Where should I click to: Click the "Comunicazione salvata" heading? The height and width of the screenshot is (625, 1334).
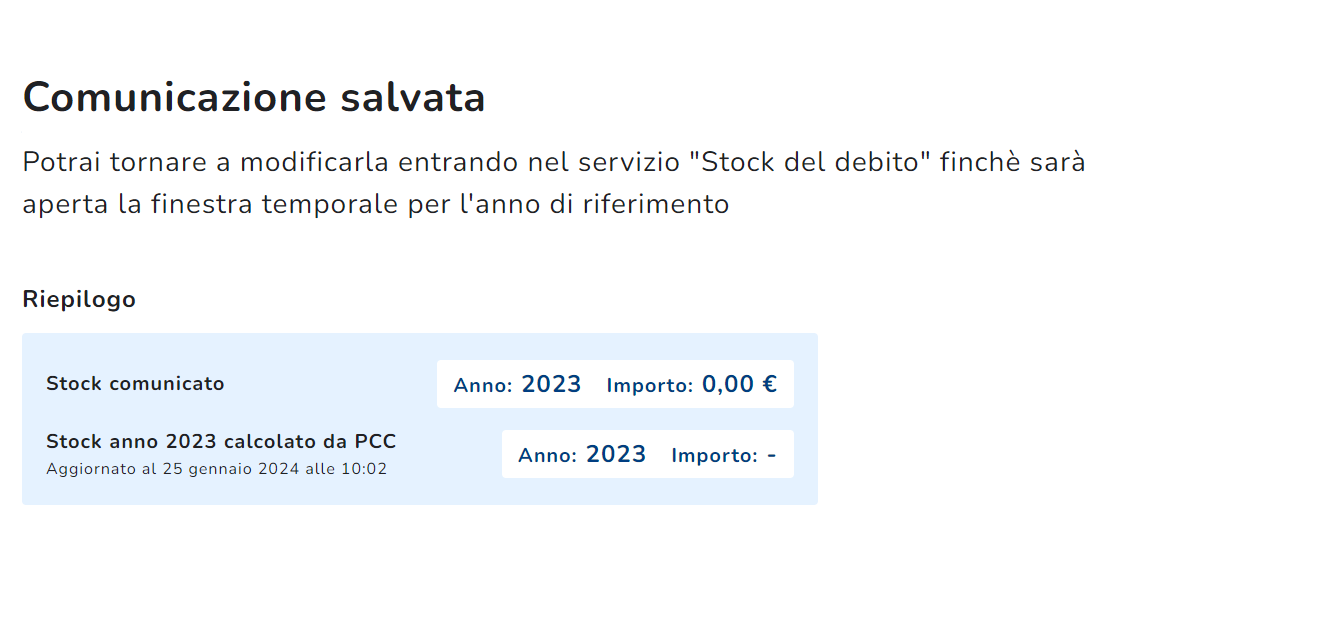(254, 98)
